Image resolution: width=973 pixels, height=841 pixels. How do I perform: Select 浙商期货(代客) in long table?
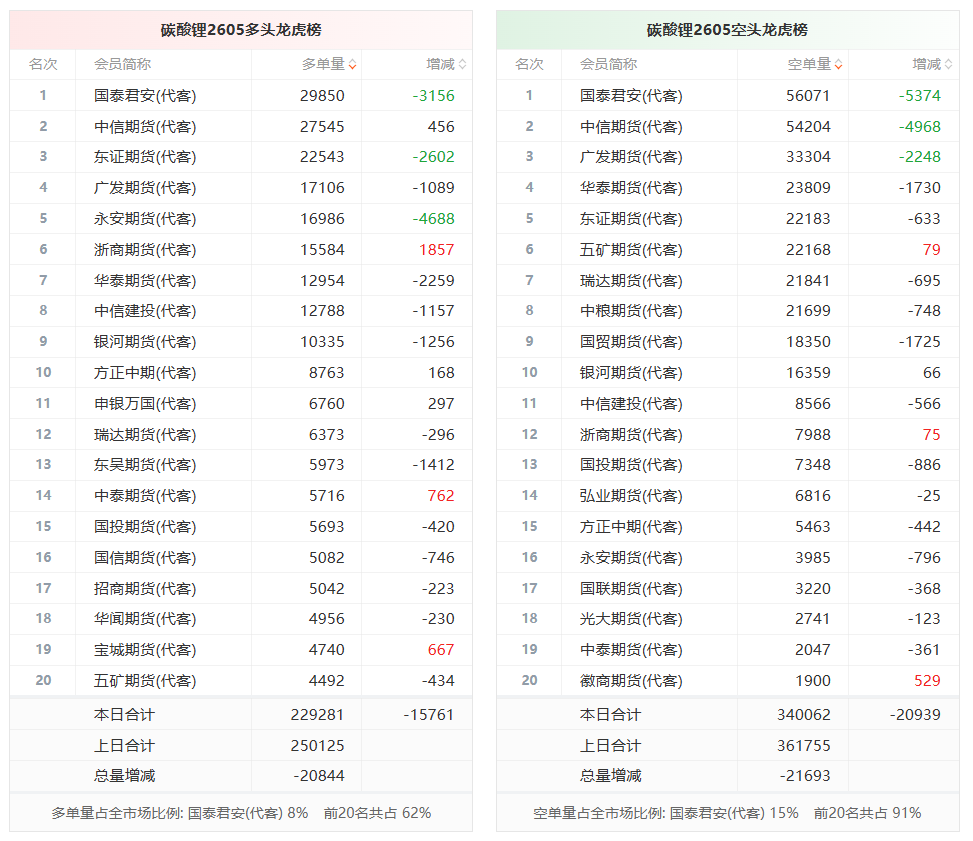[x=145, y=250]
